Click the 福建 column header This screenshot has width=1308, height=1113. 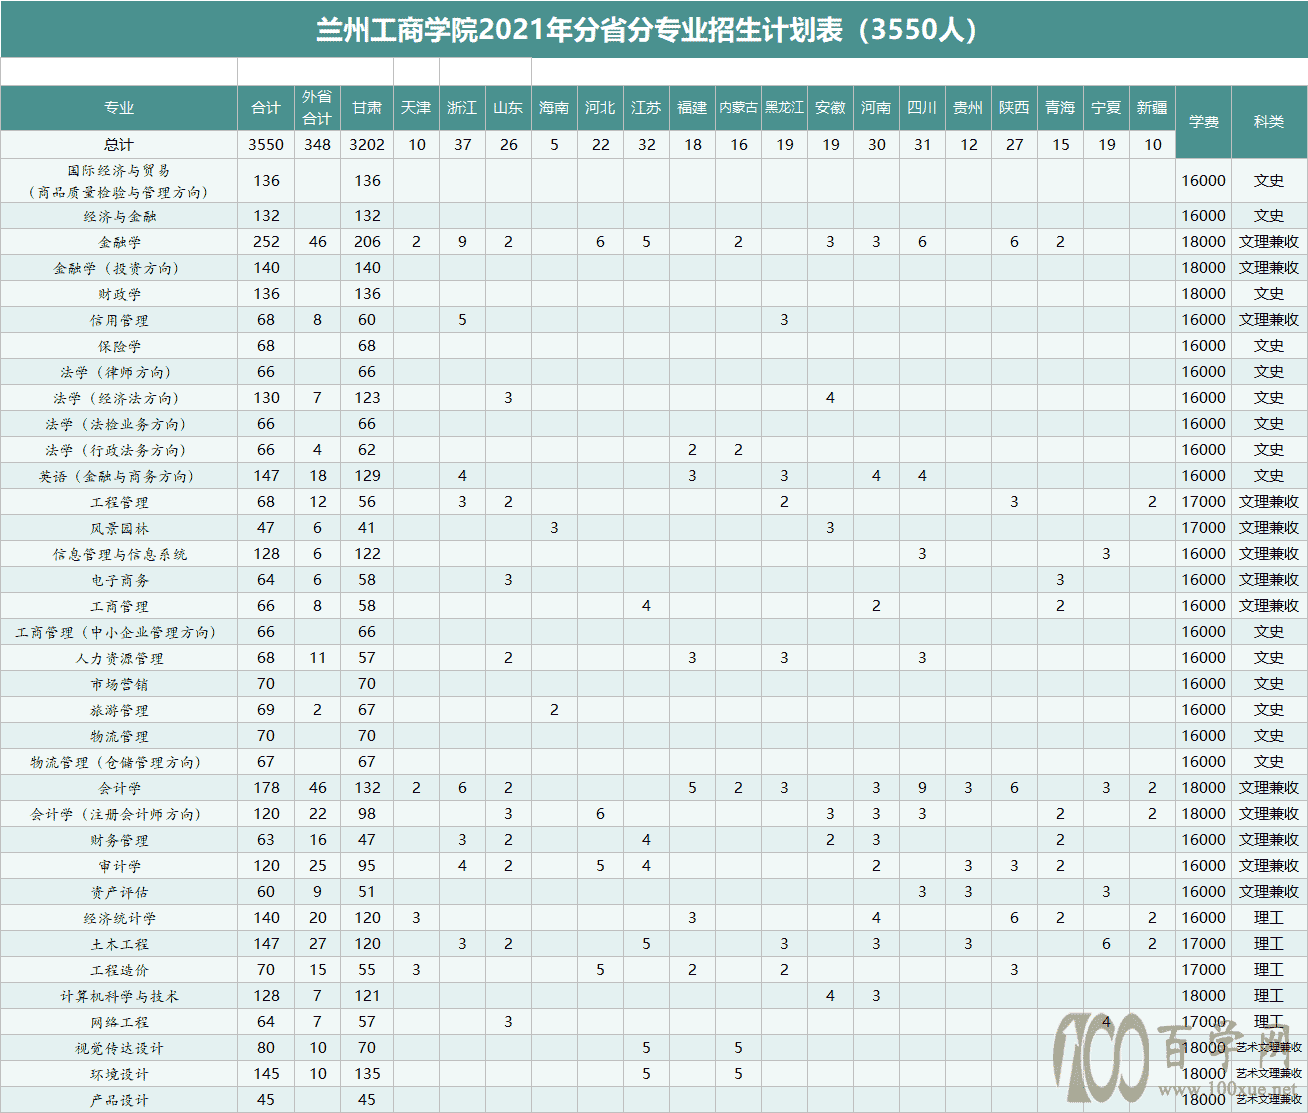(692, 108)
